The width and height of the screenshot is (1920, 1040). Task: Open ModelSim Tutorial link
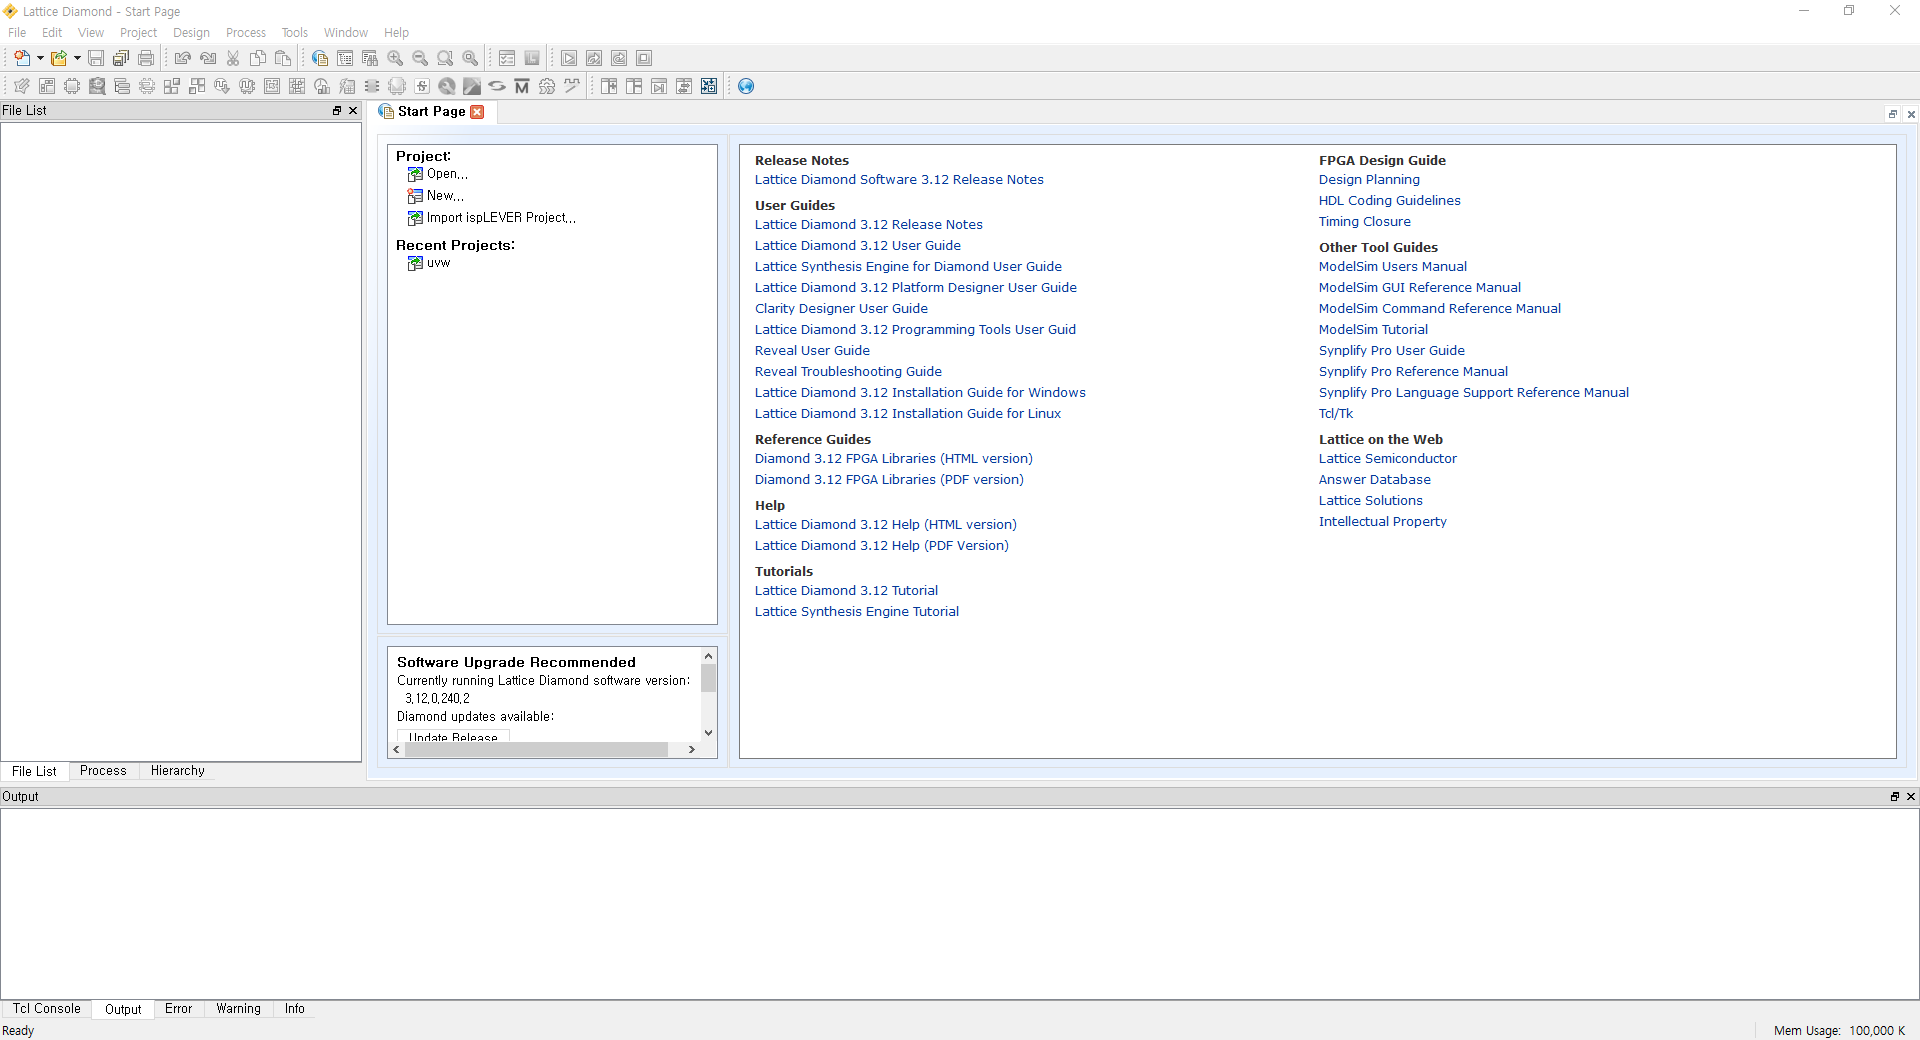pyautogui.click(x=1373, y=330)
